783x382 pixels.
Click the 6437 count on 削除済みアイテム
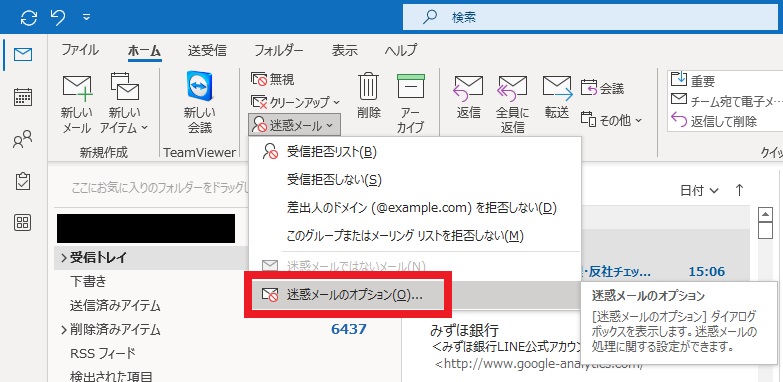point(349,329)
